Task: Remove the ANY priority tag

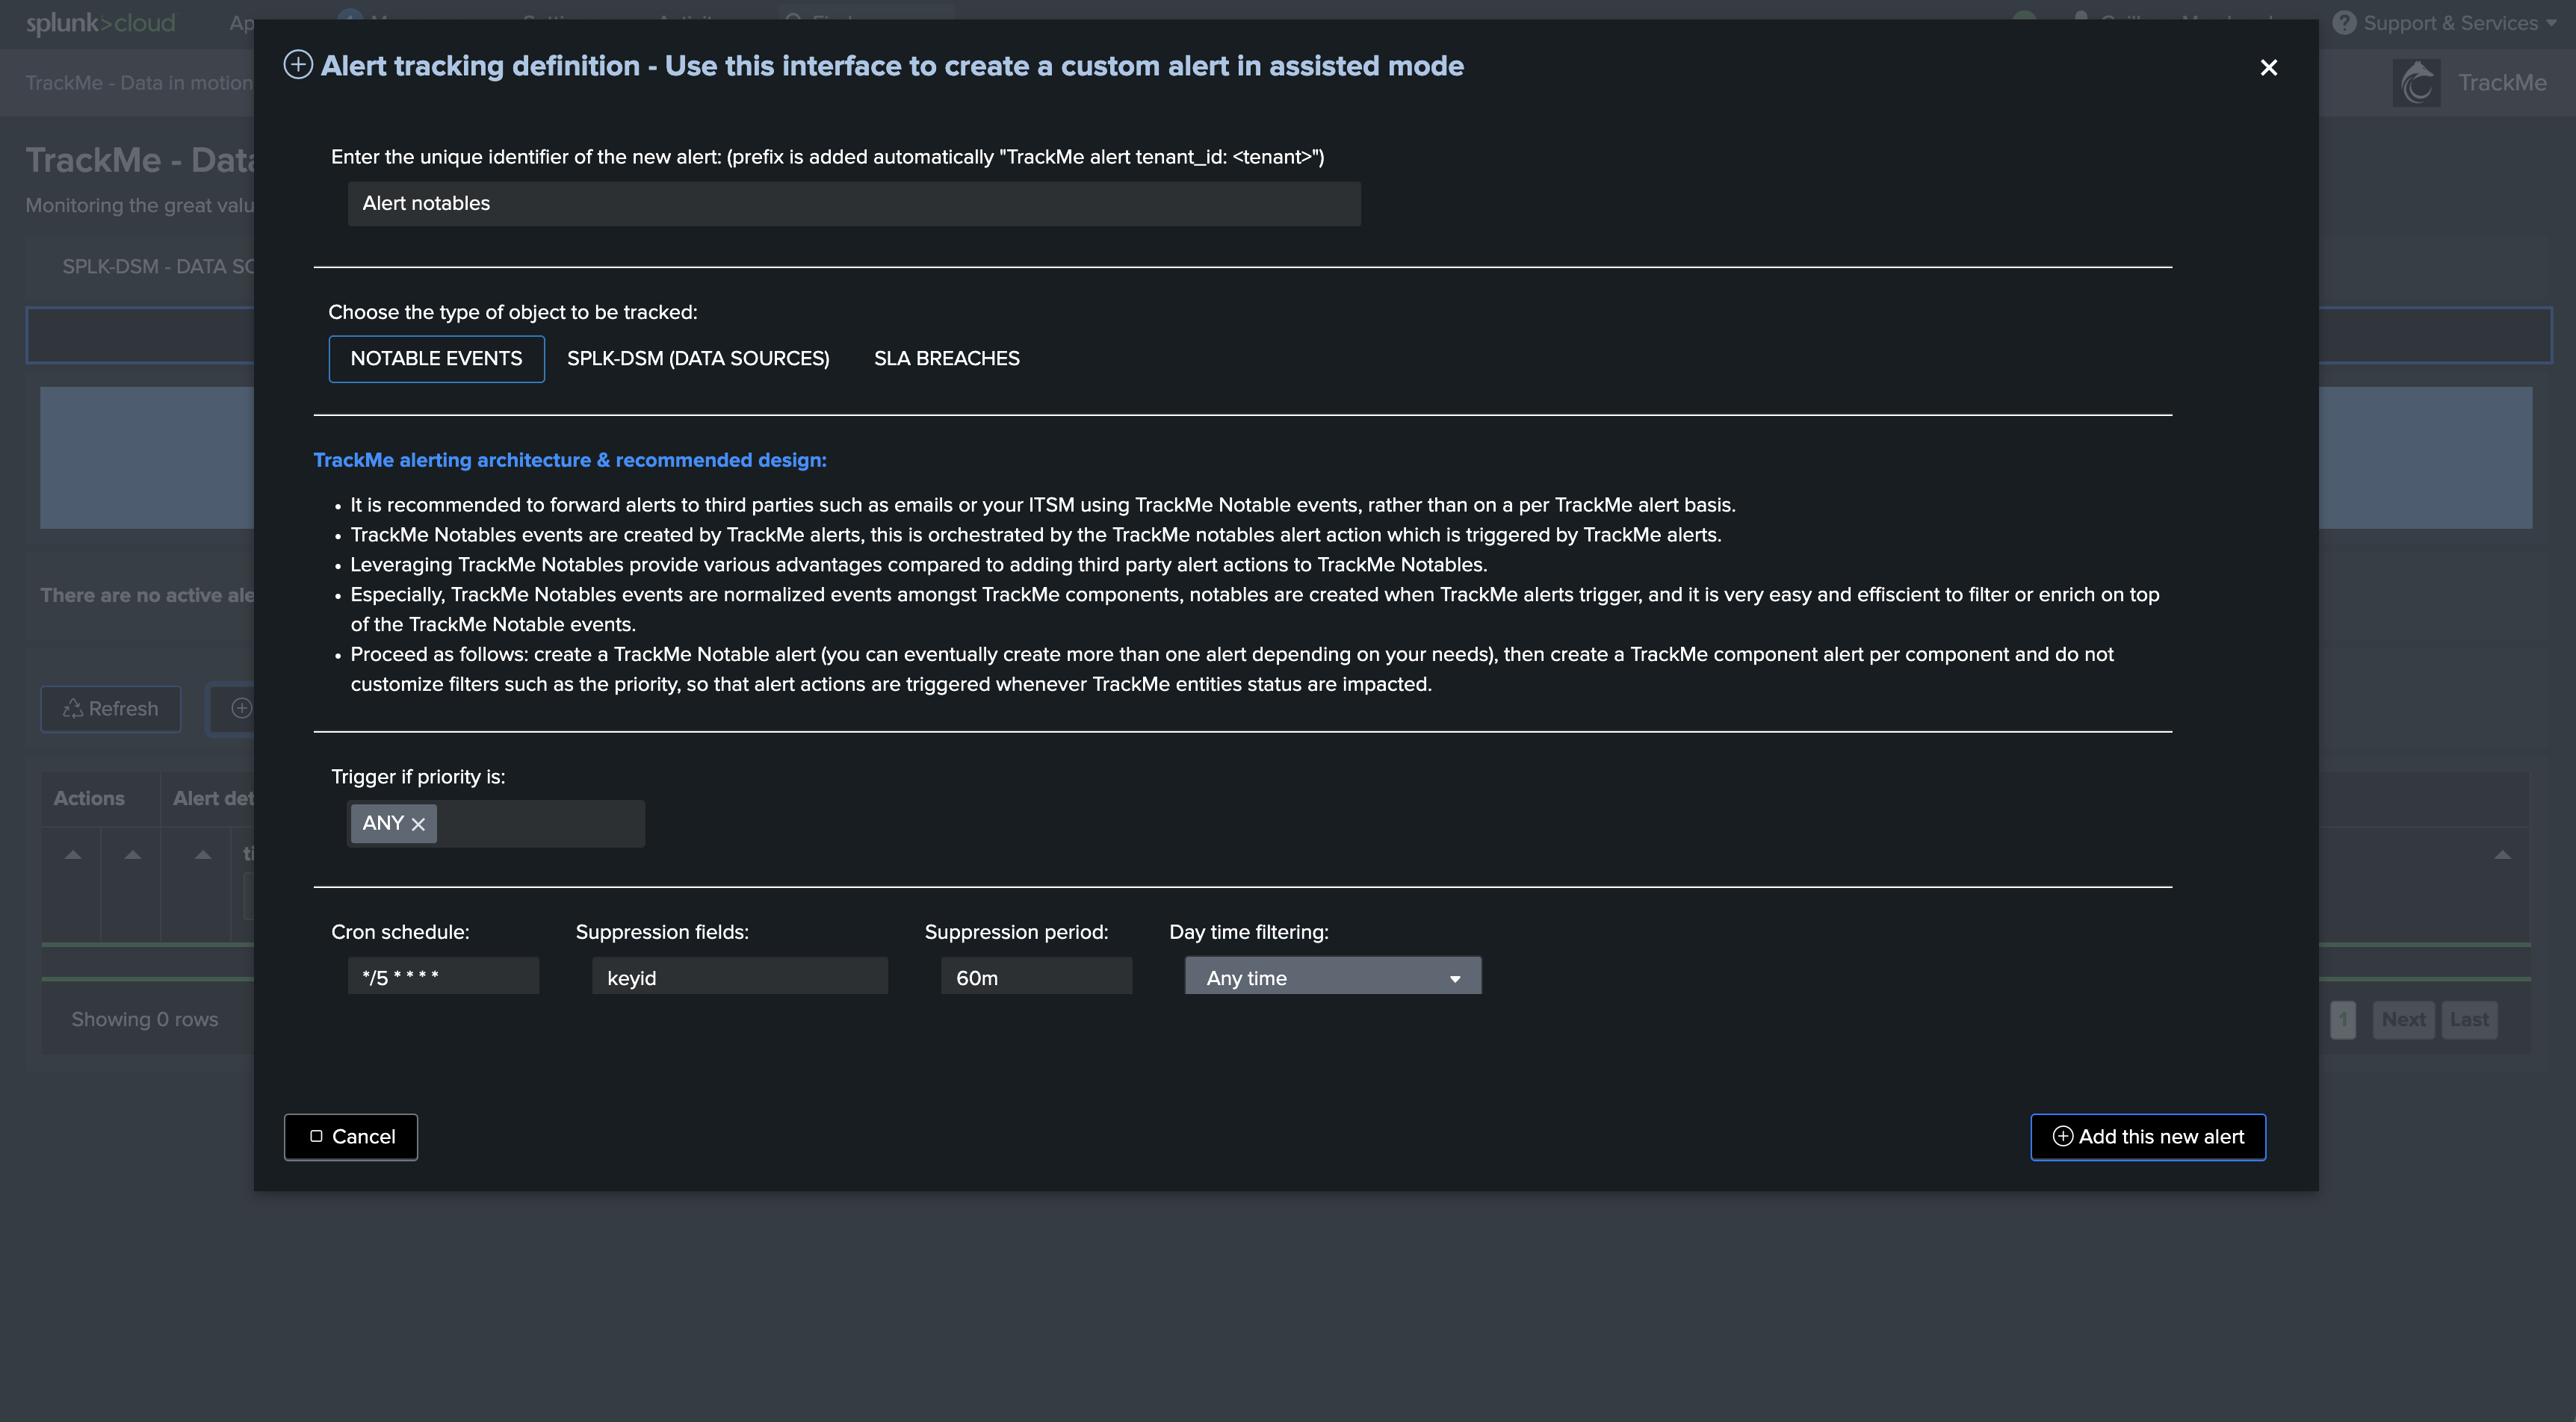Action: [418, 824]
